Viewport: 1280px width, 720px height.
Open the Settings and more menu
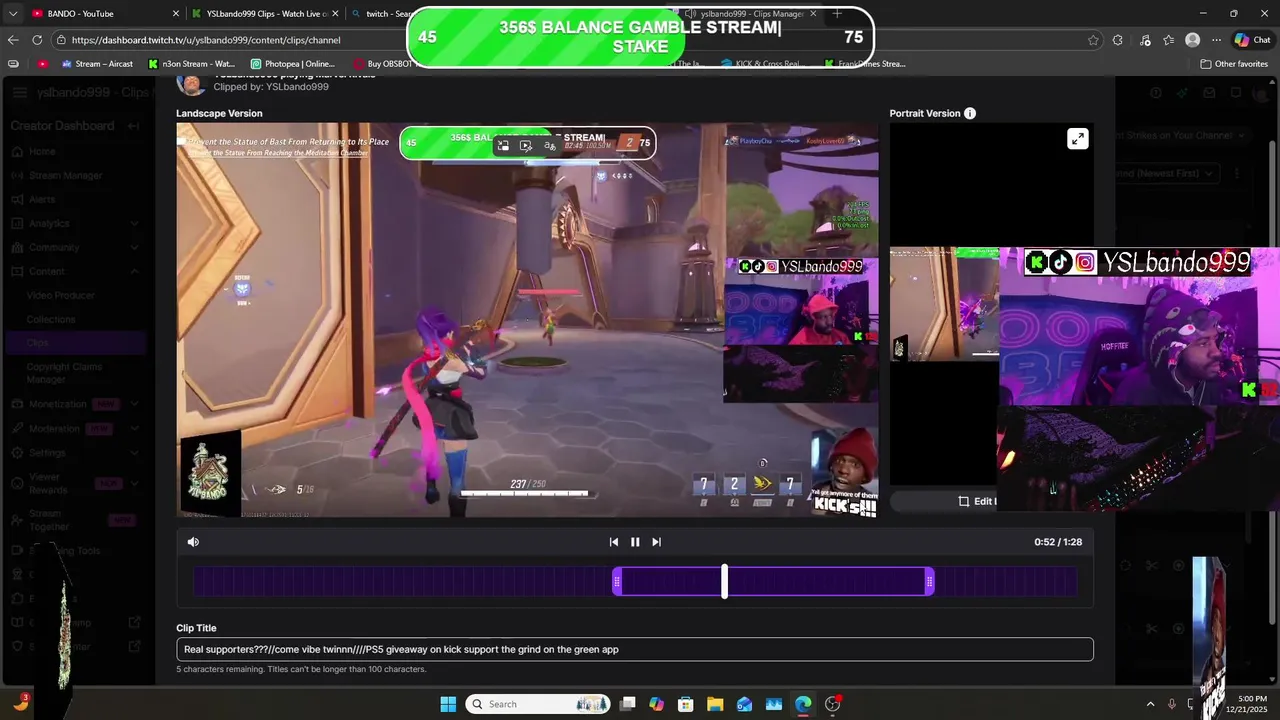[x=1216, y=40]
